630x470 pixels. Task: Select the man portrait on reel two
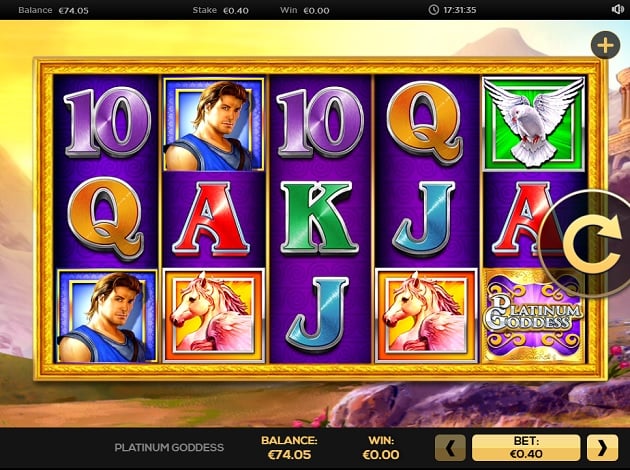(x=214, y=124)
